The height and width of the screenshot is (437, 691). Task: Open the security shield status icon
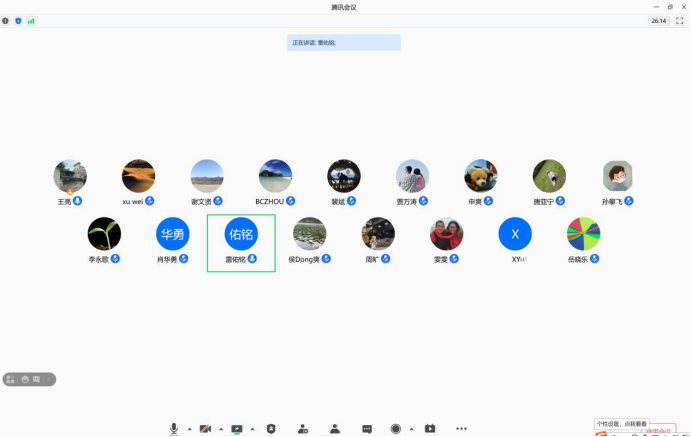coord(18,20)
